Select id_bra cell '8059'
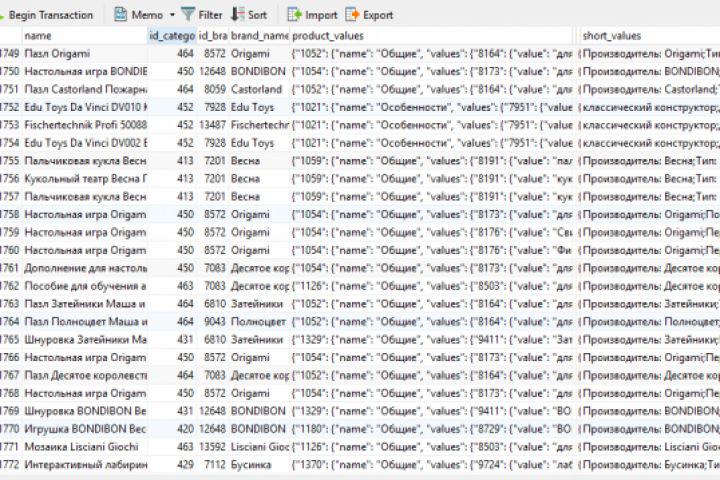 click(x=213, y=89)
